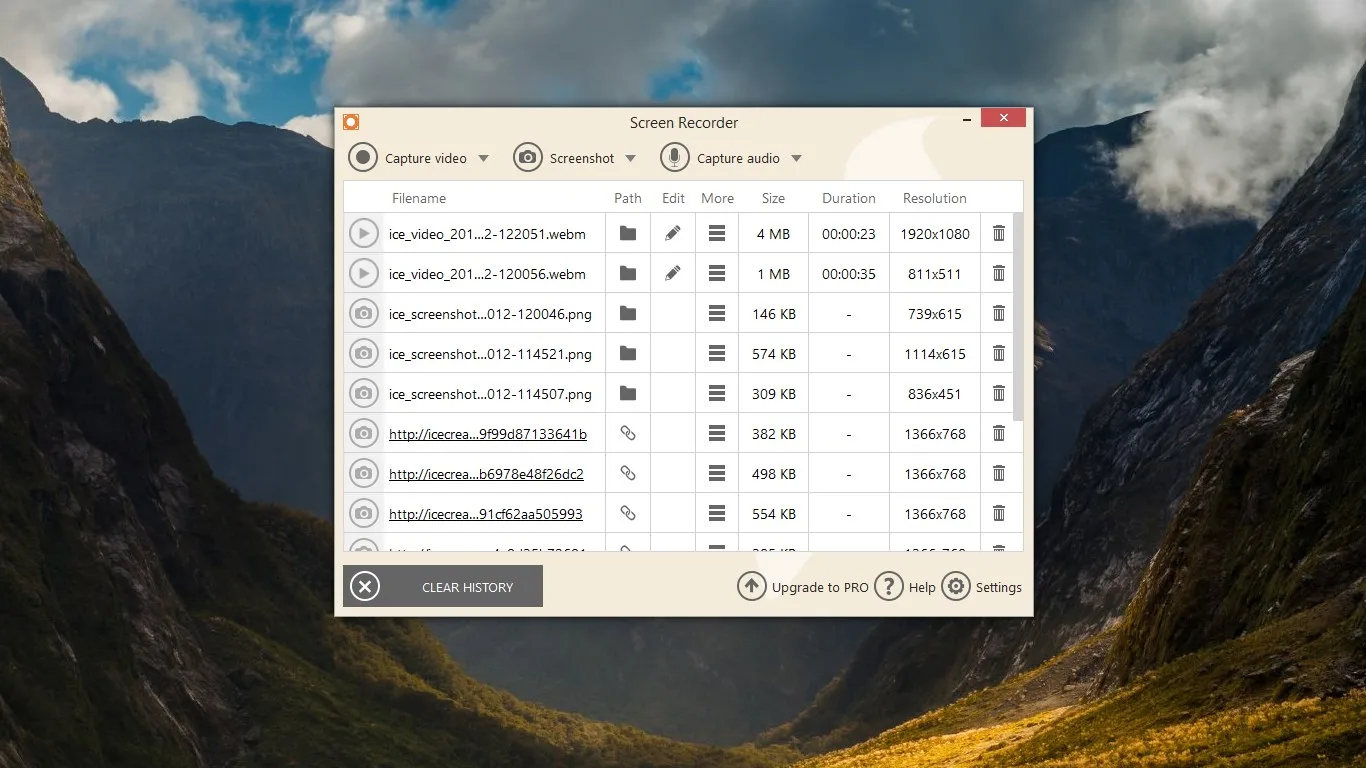The width and height of the screenshot is (1366, 768).
Task: Open the http://icecrea...b6978e48f26dc2 link
Action: 486,474
